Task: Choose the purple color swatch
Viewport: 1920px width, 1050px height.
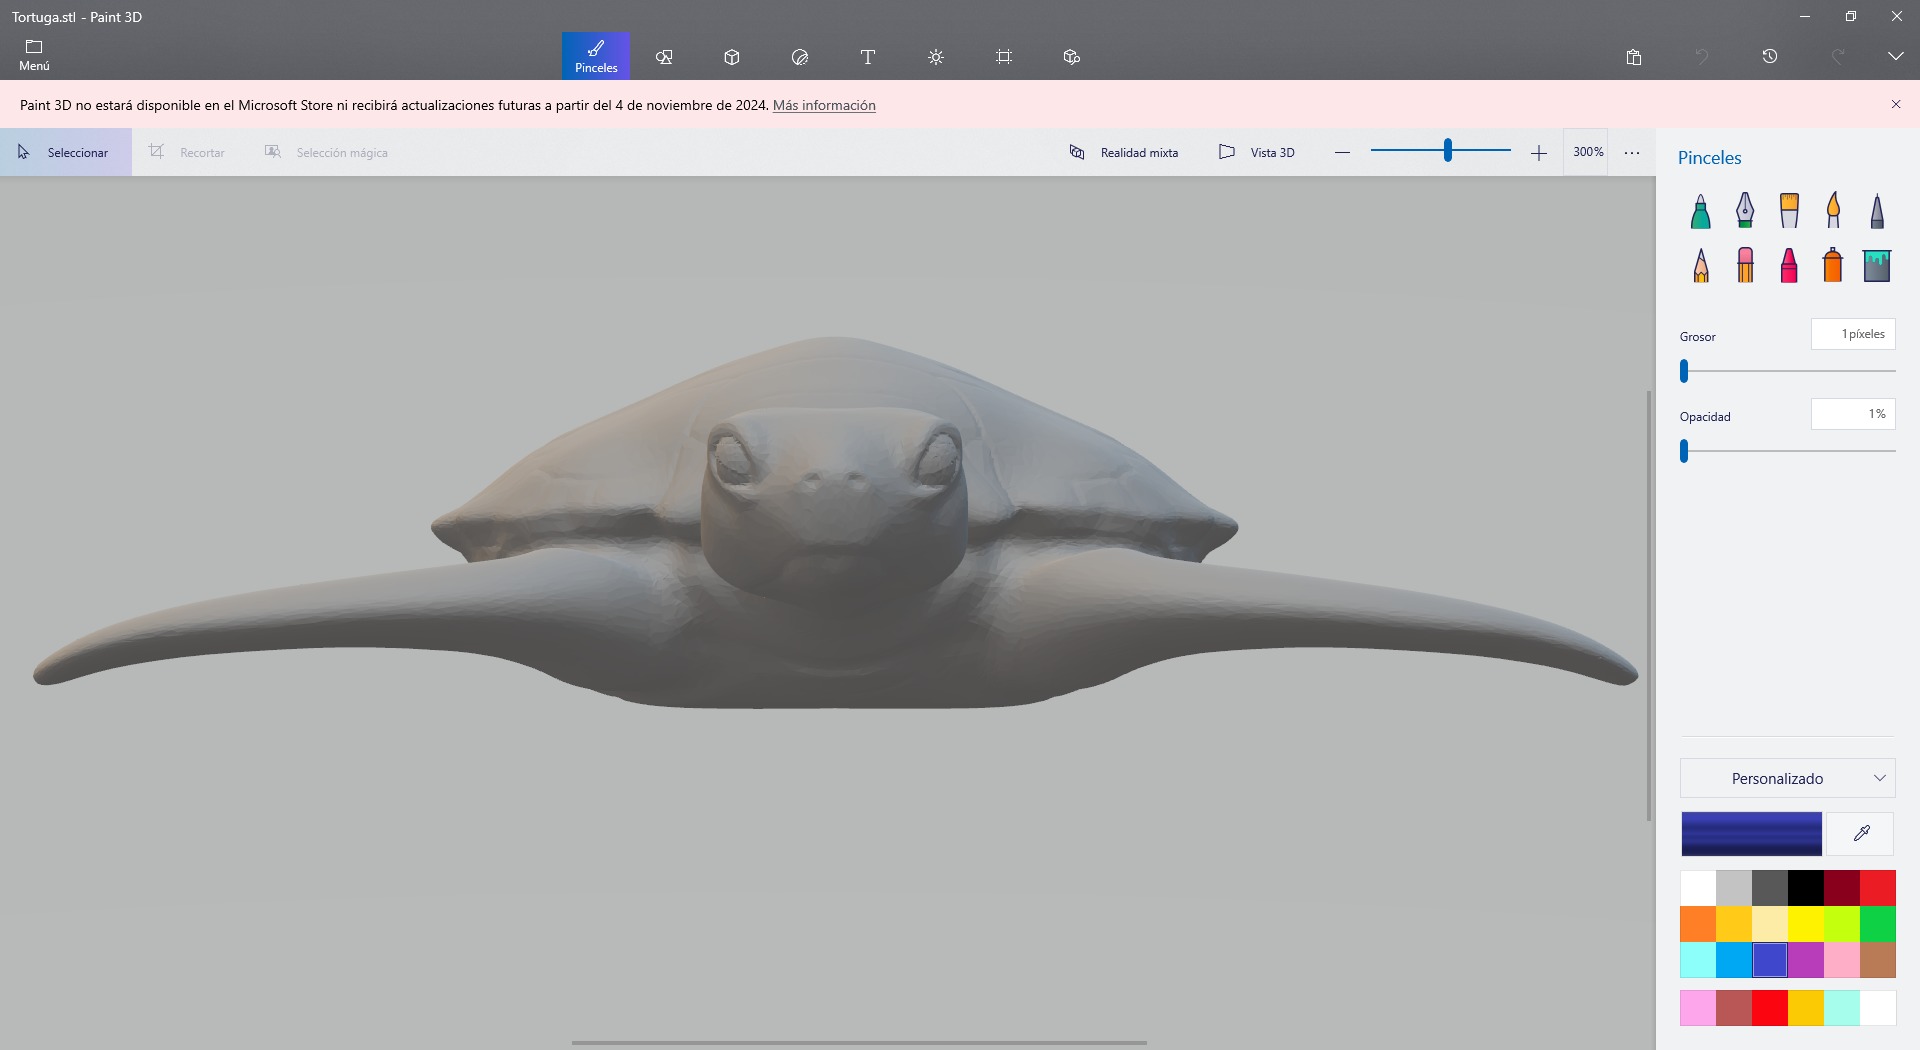Action: click(1806, 960)
